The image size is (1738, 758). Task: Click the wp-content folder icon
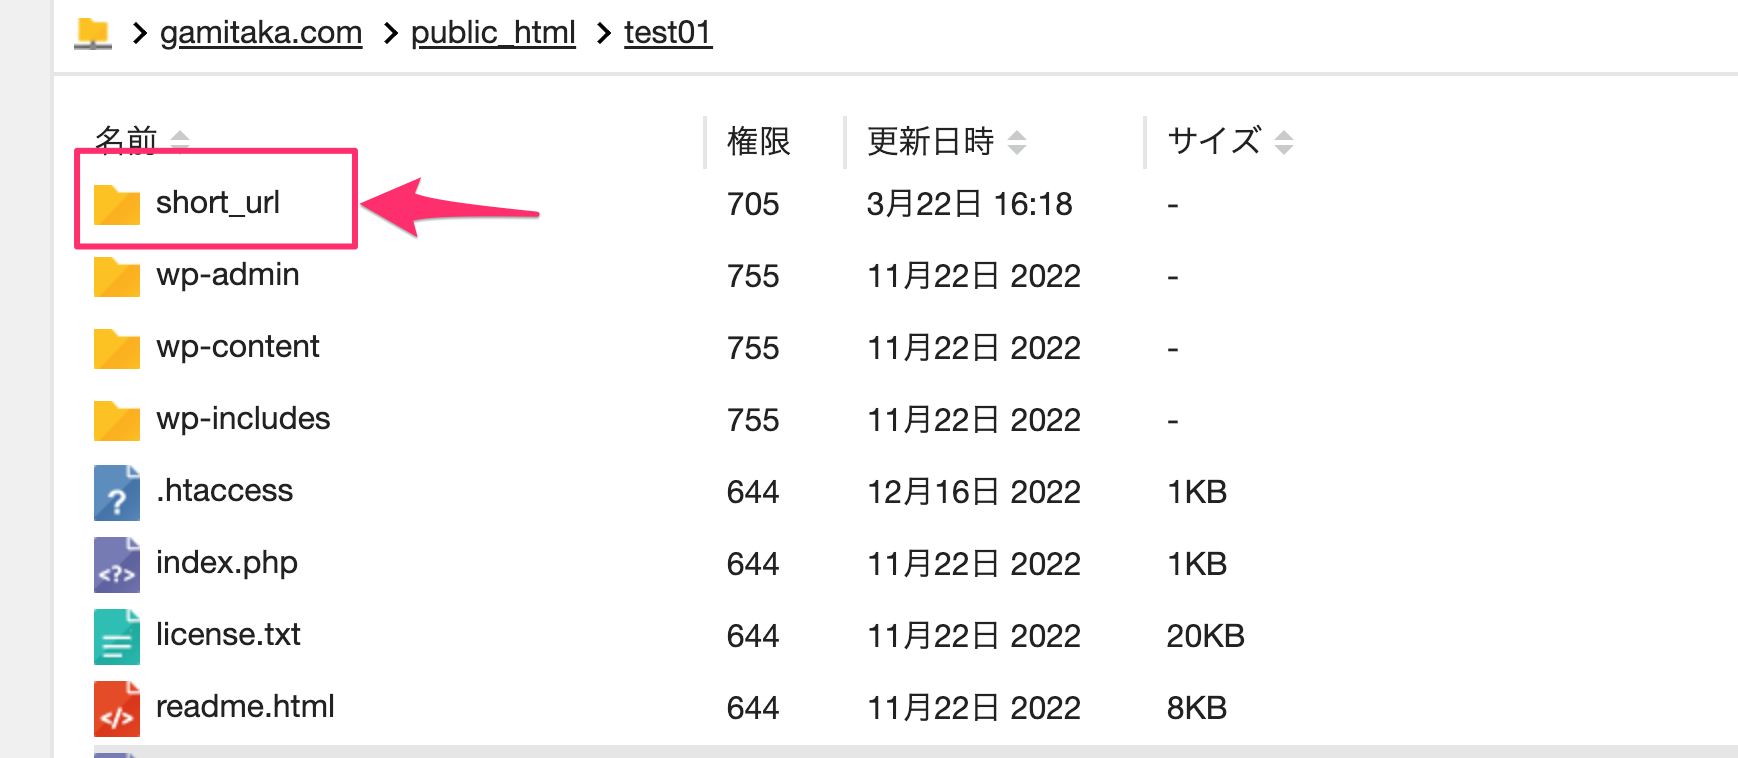(116, 348)
